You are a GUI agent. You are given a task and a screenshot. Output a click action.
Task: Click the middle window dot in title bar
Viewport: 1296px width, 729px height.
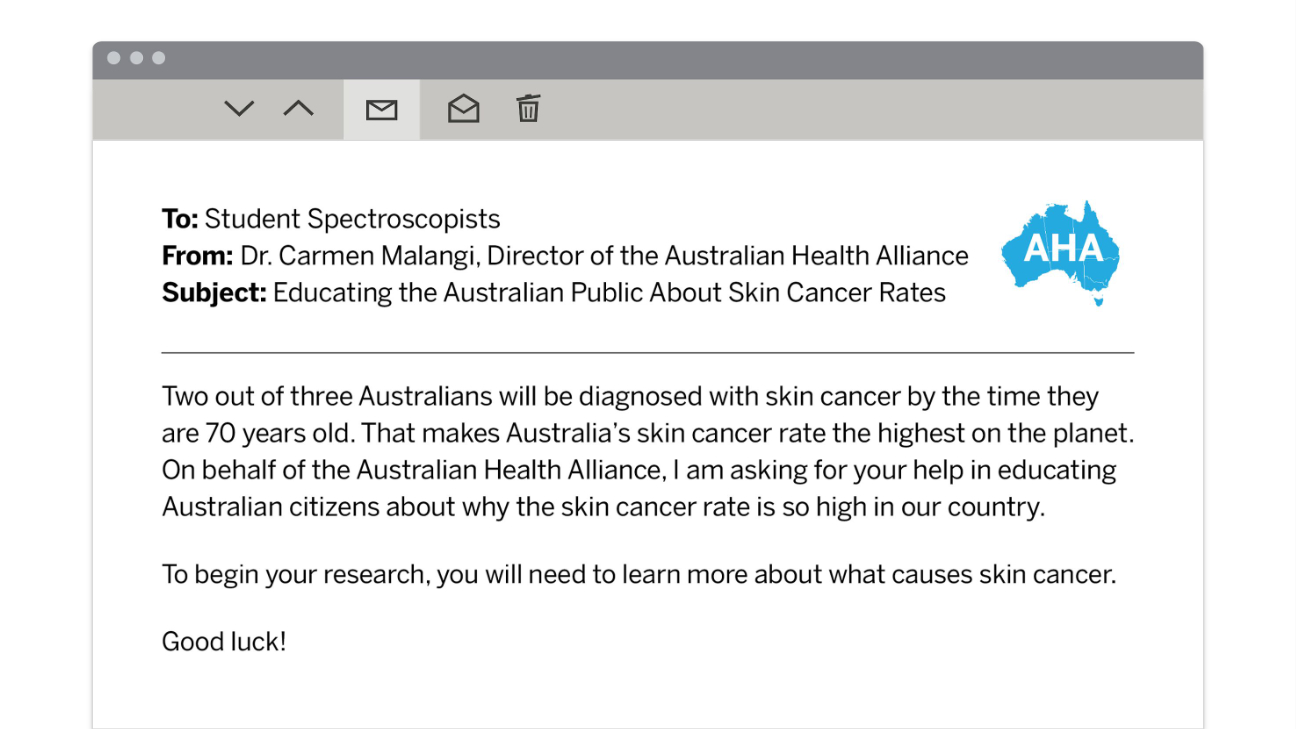(136, 58)
